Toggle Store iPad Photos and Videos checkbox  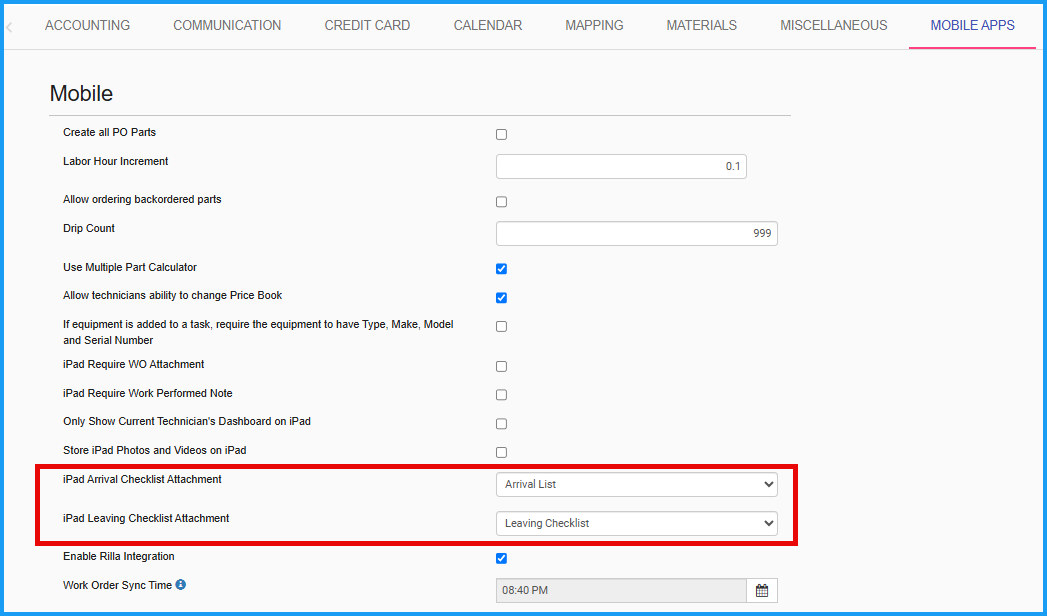(x=501, y=453)
